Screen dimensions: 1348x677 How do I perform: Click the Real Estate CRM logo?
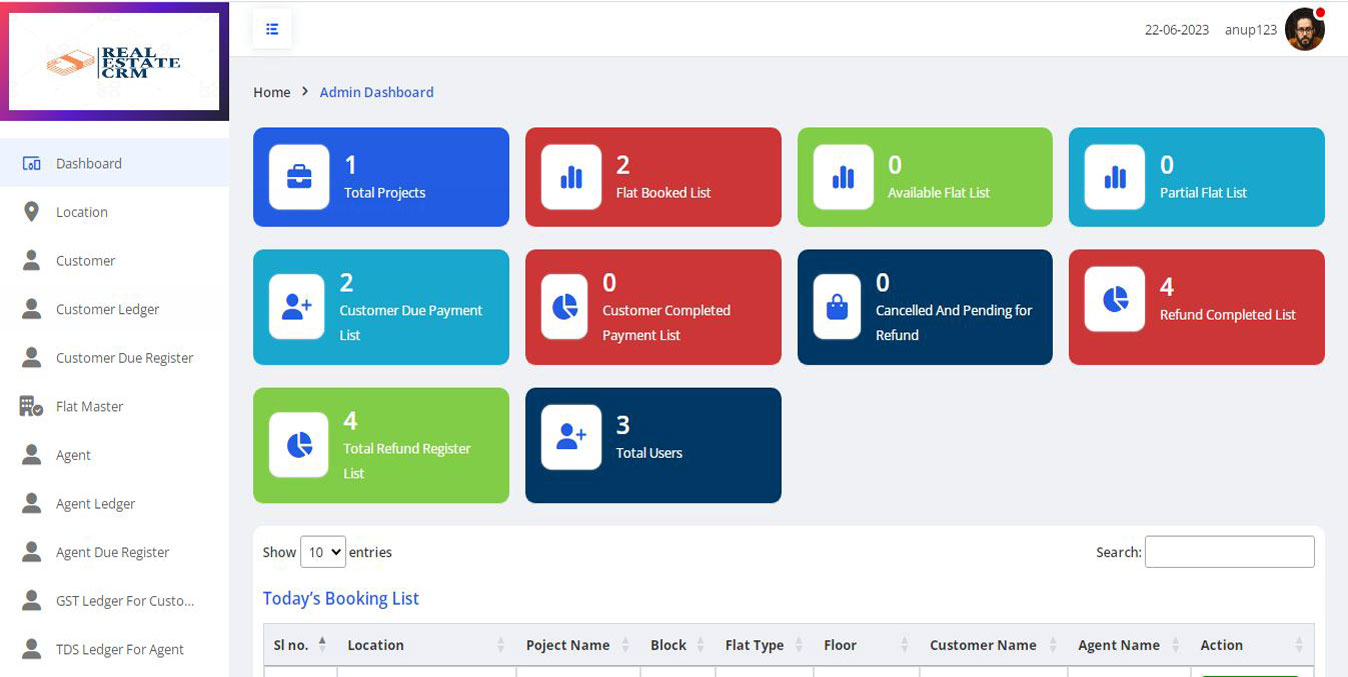[x=114, y=62]
